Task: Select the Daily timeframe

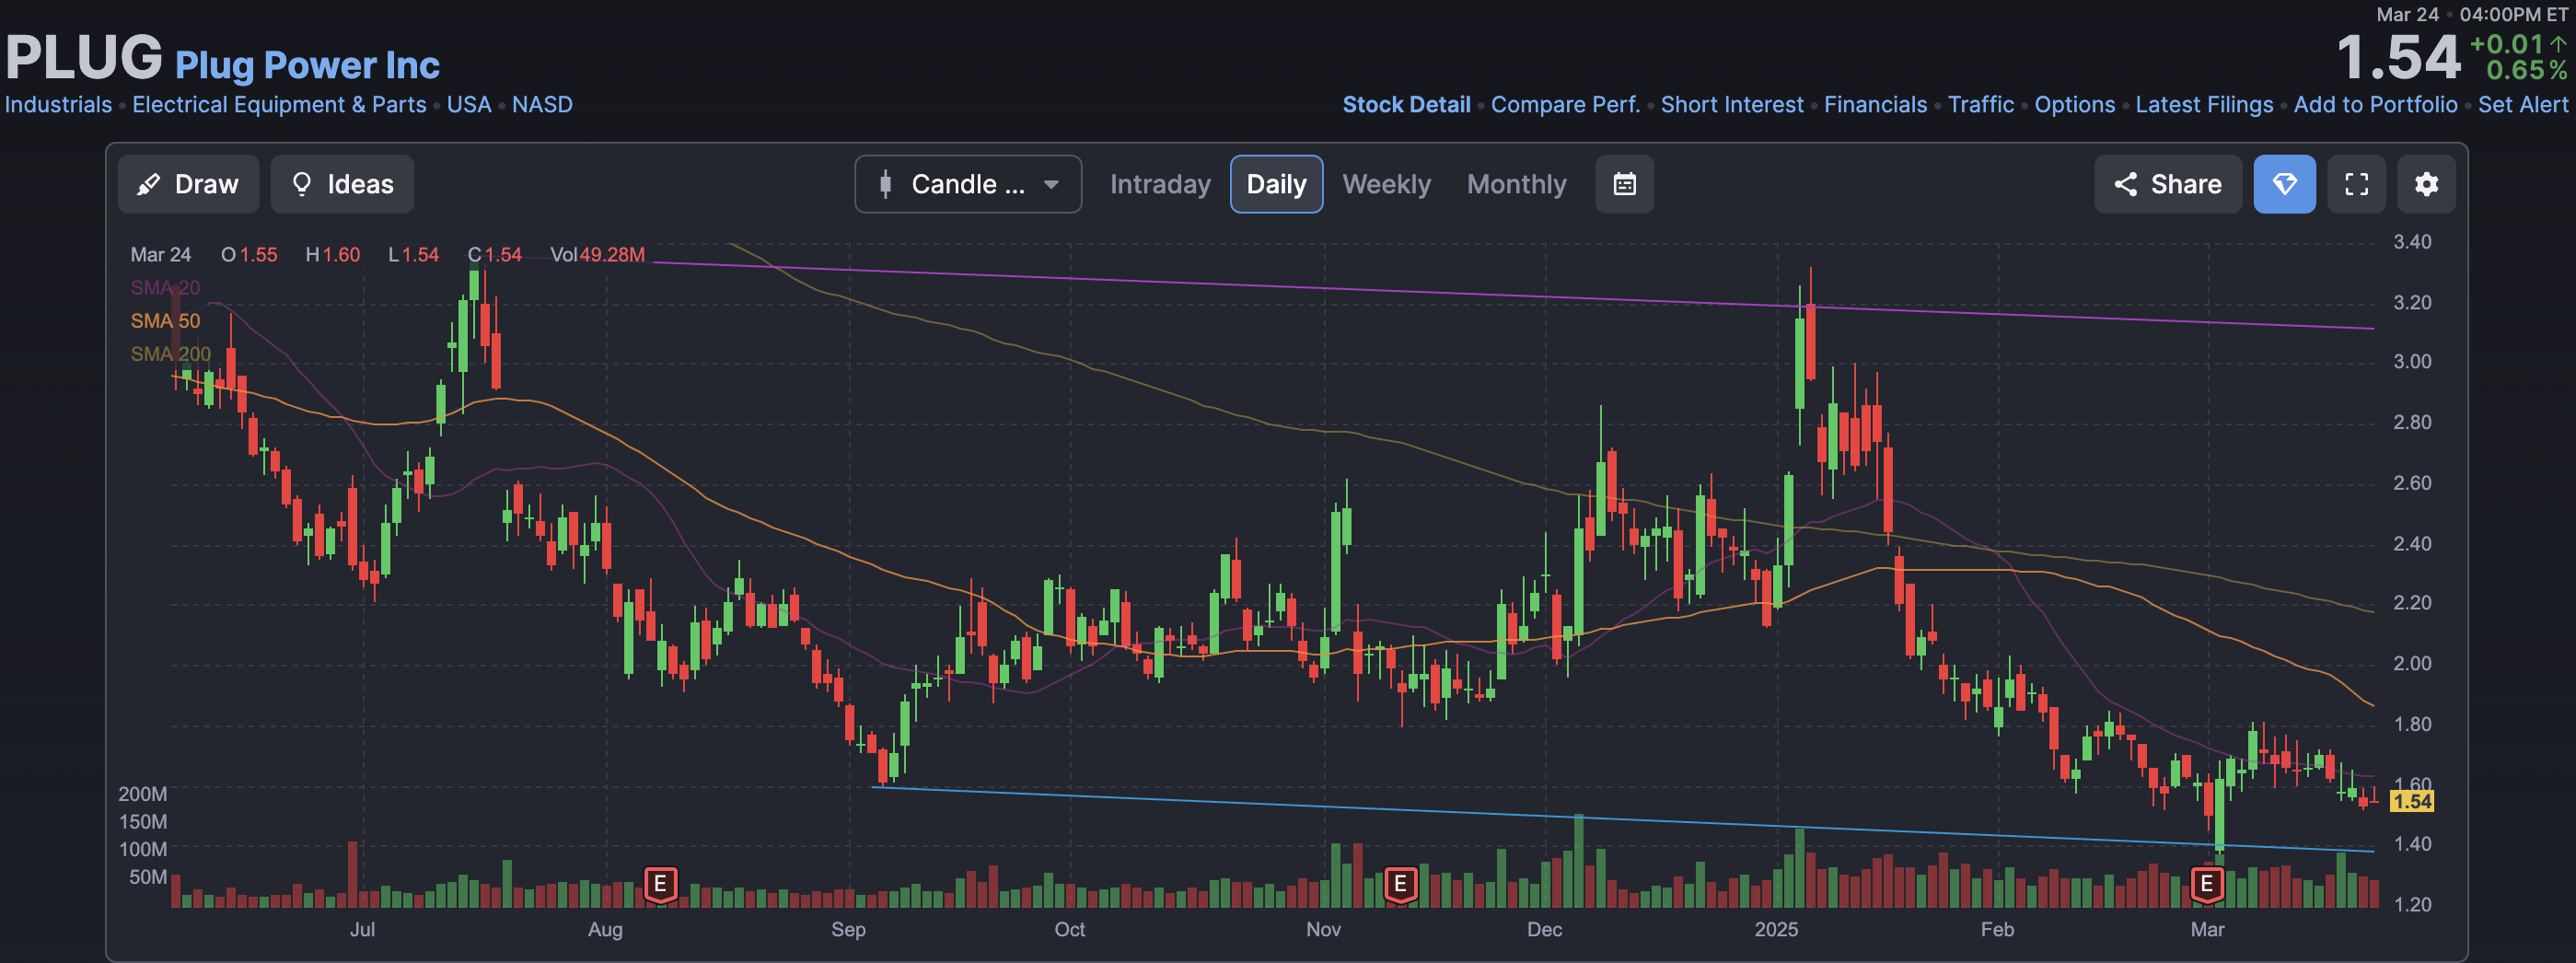Action: [1276, 184]
